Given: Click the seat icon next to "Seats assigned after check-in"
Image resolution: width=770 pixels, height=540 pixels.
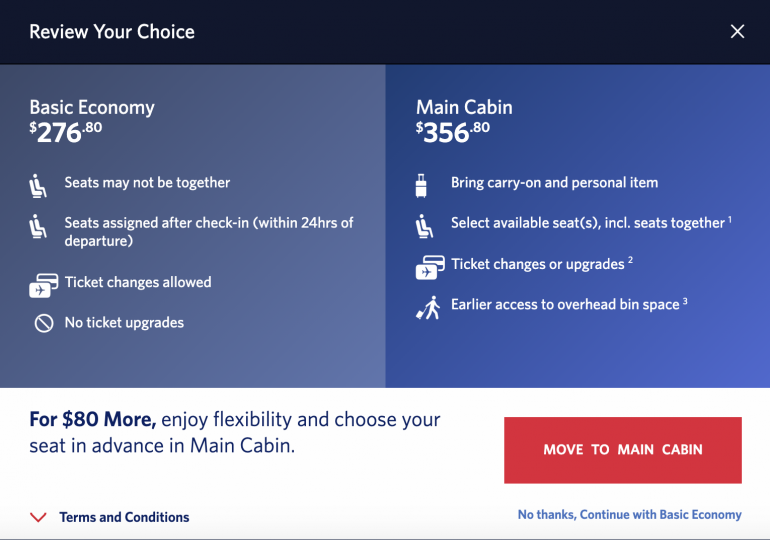Looking at the screenshot, I should tap(39, 227).
